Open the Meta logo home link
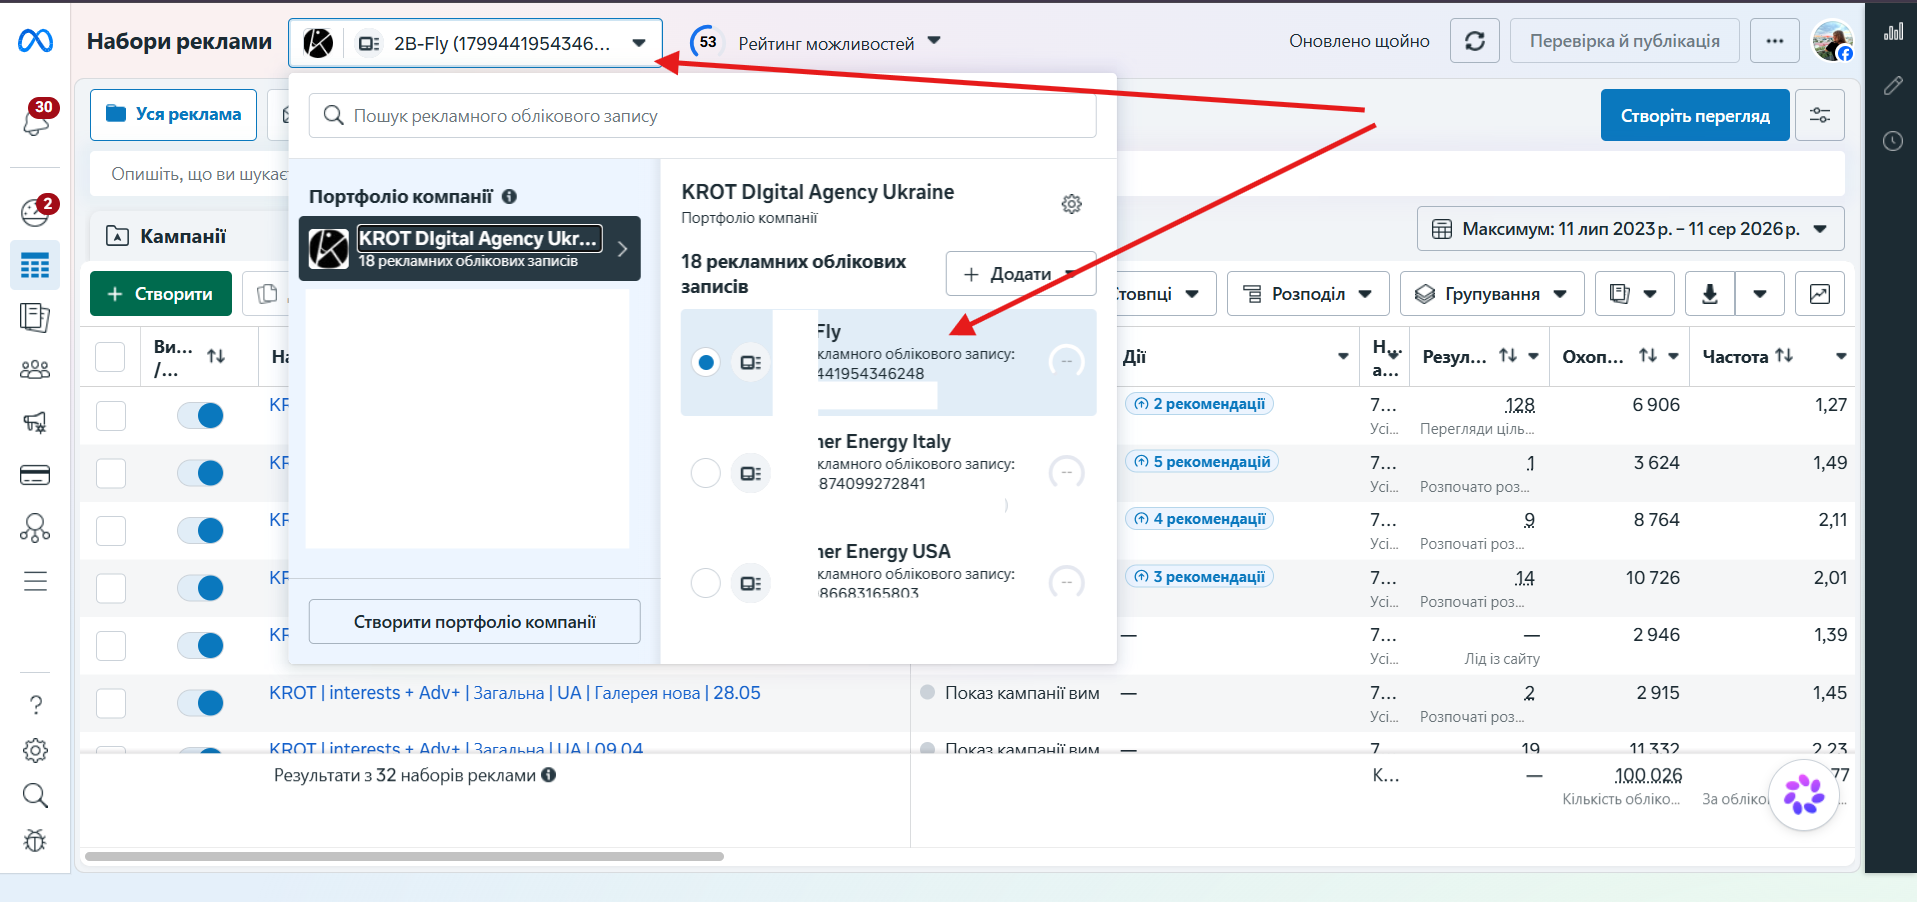This screenshot has height=902, width=1917. pos(35,41)
